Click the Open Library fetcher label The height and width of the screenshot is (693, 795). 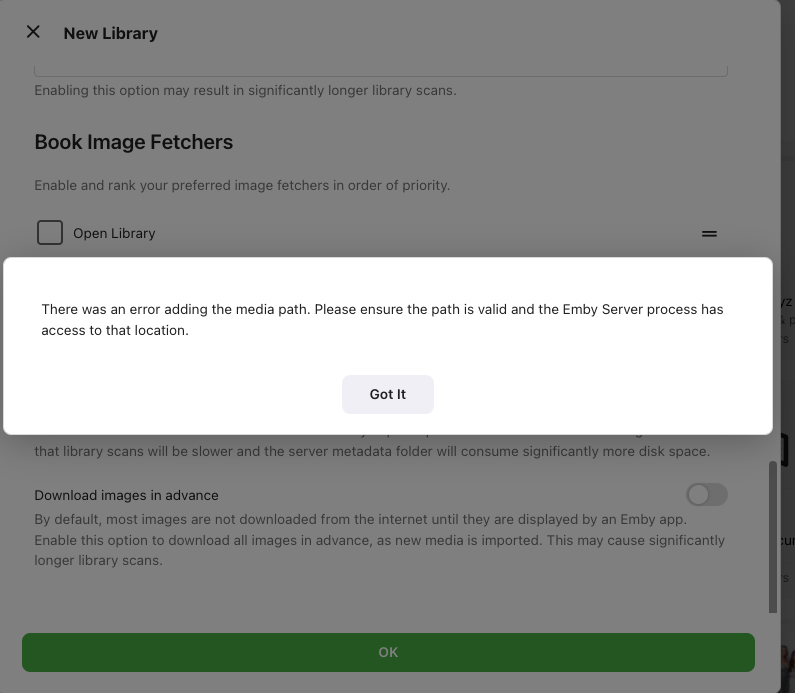tap(114, 233)
